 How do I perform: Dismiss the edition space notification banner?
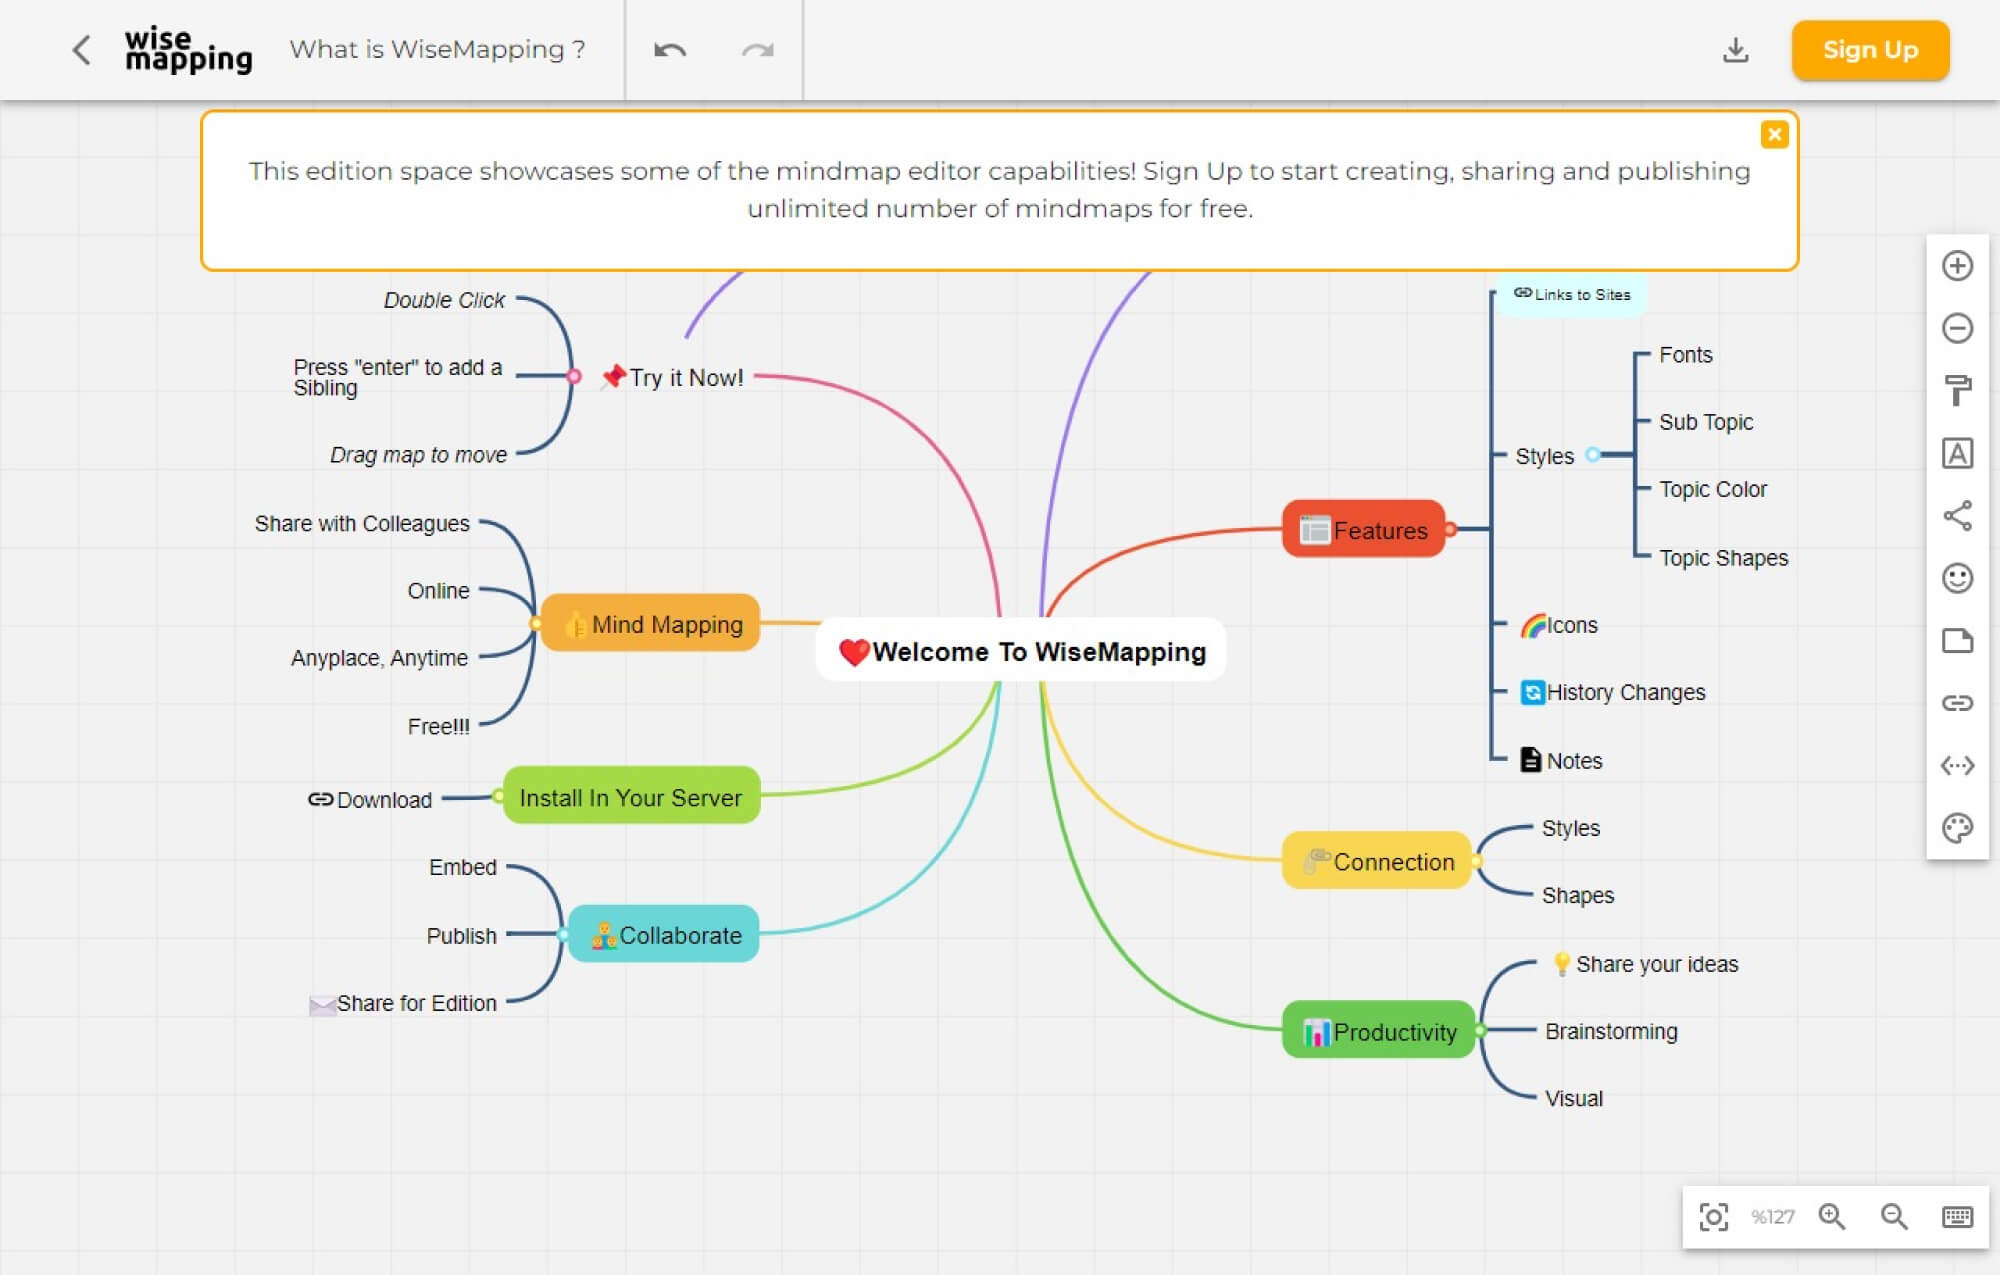1776,134
